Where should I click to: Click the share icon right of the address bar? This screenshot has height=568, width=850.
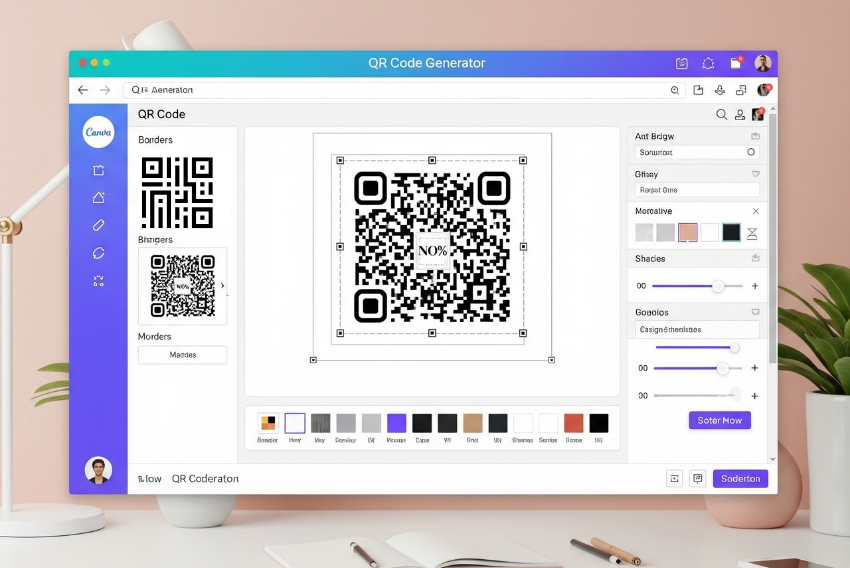(x=698, y=90)
